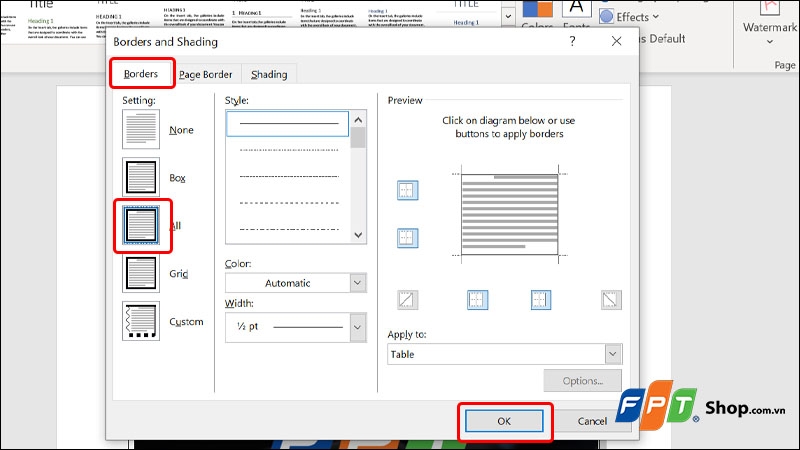Choose the Custom border setting icon
Viewport: 800px width, 450px height.
point(141,321)
